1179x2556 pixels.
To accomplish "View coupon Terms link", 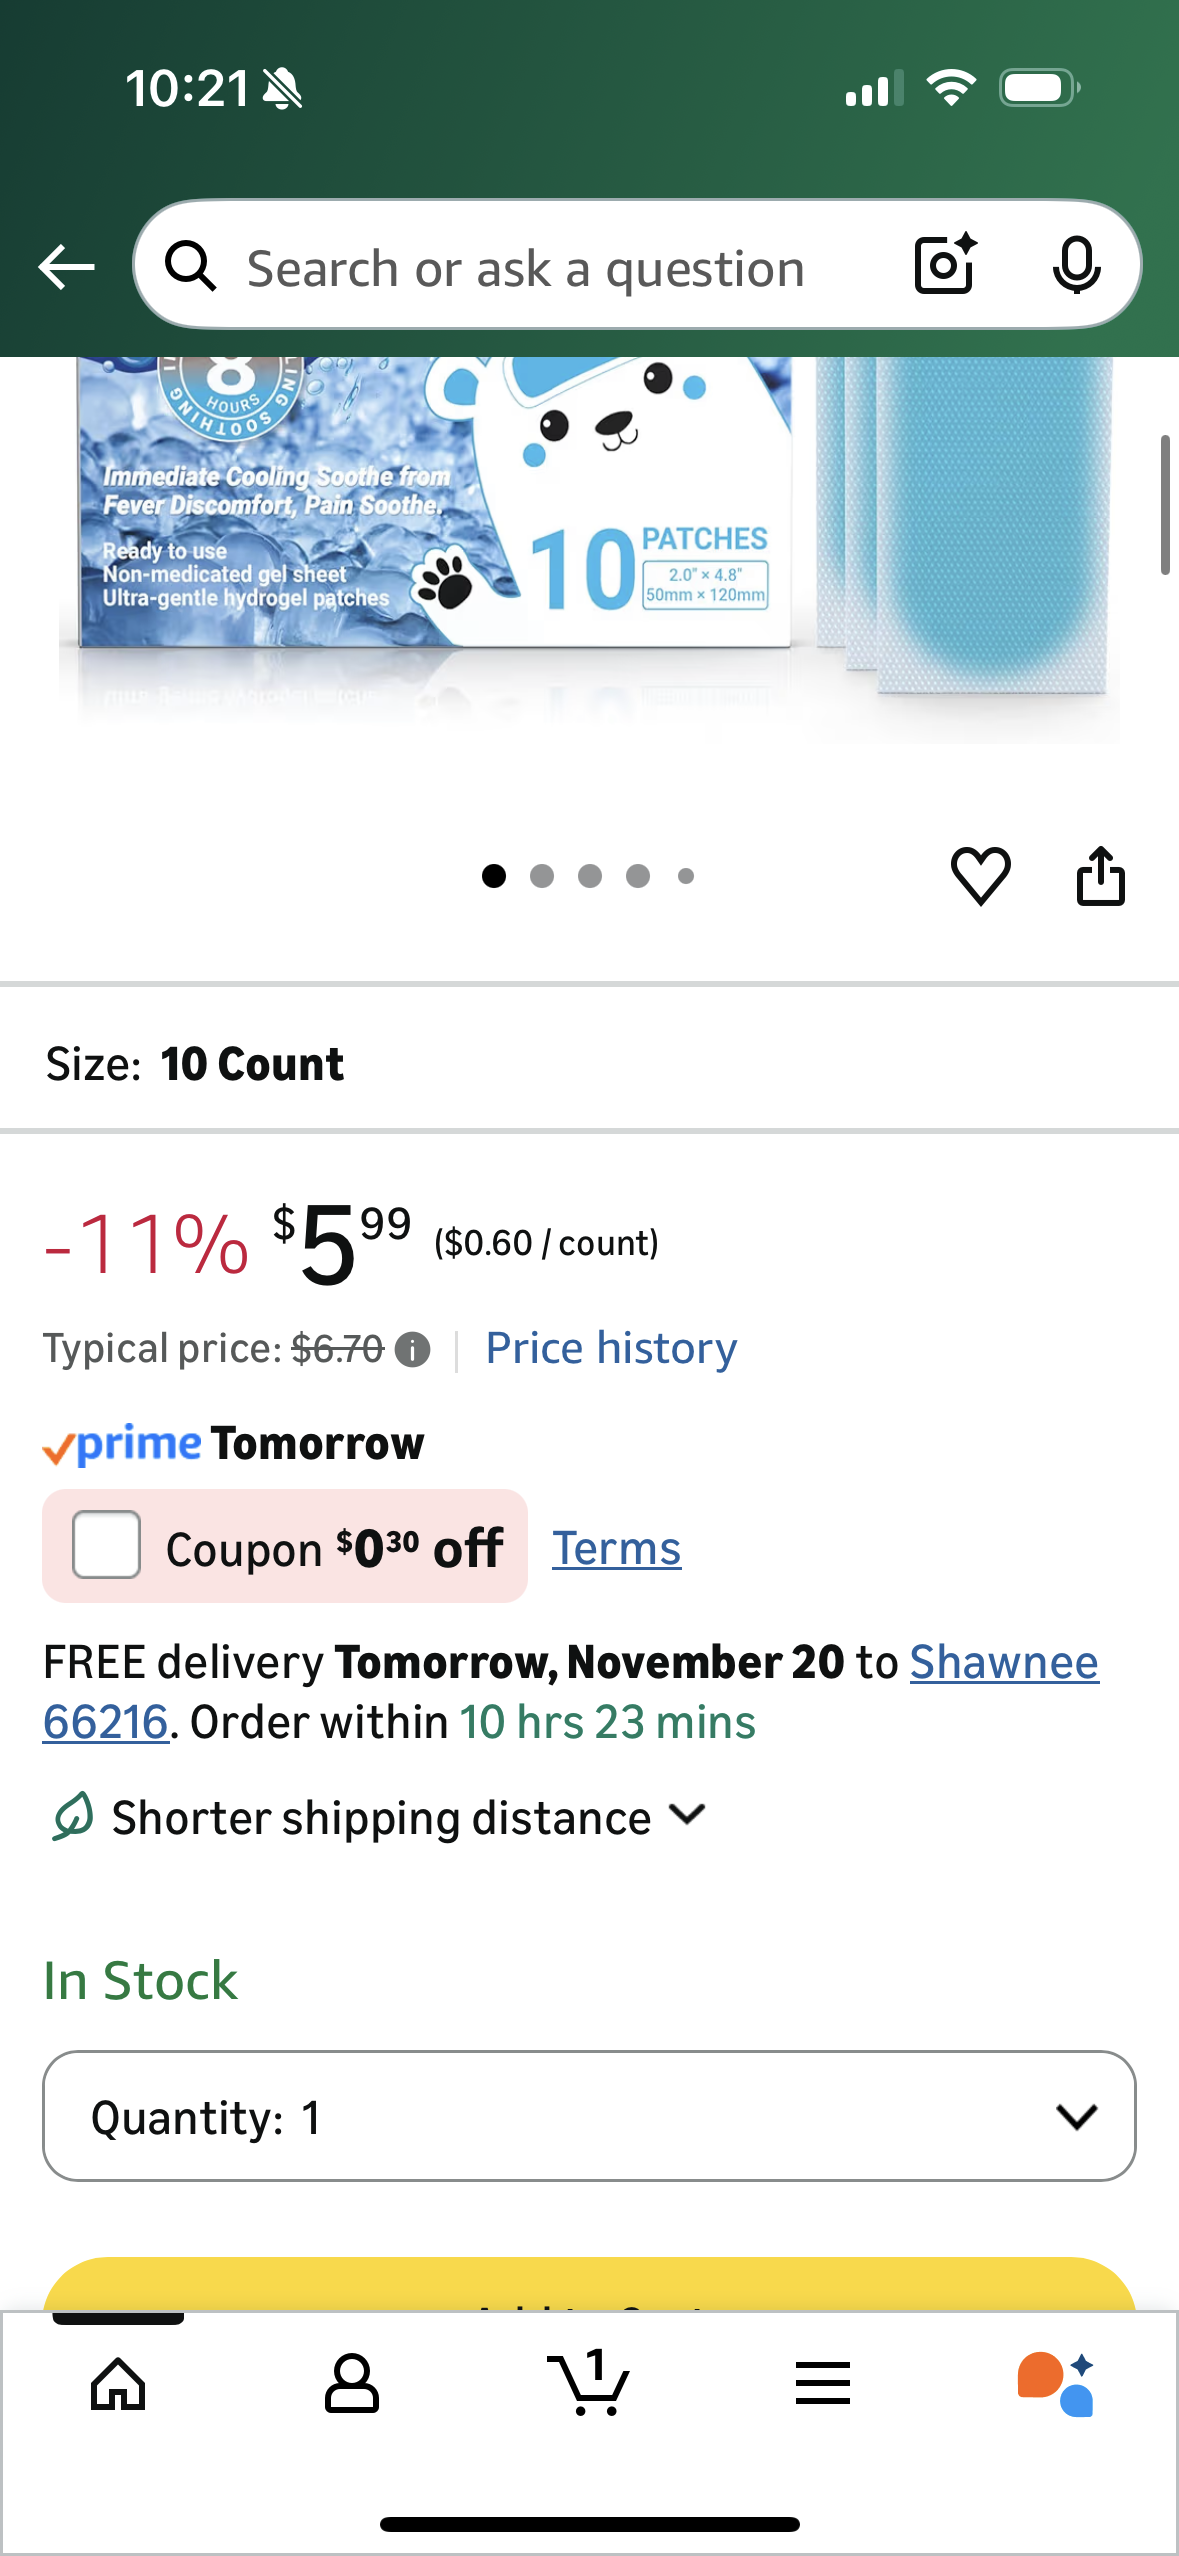I will coord(616,1548).
